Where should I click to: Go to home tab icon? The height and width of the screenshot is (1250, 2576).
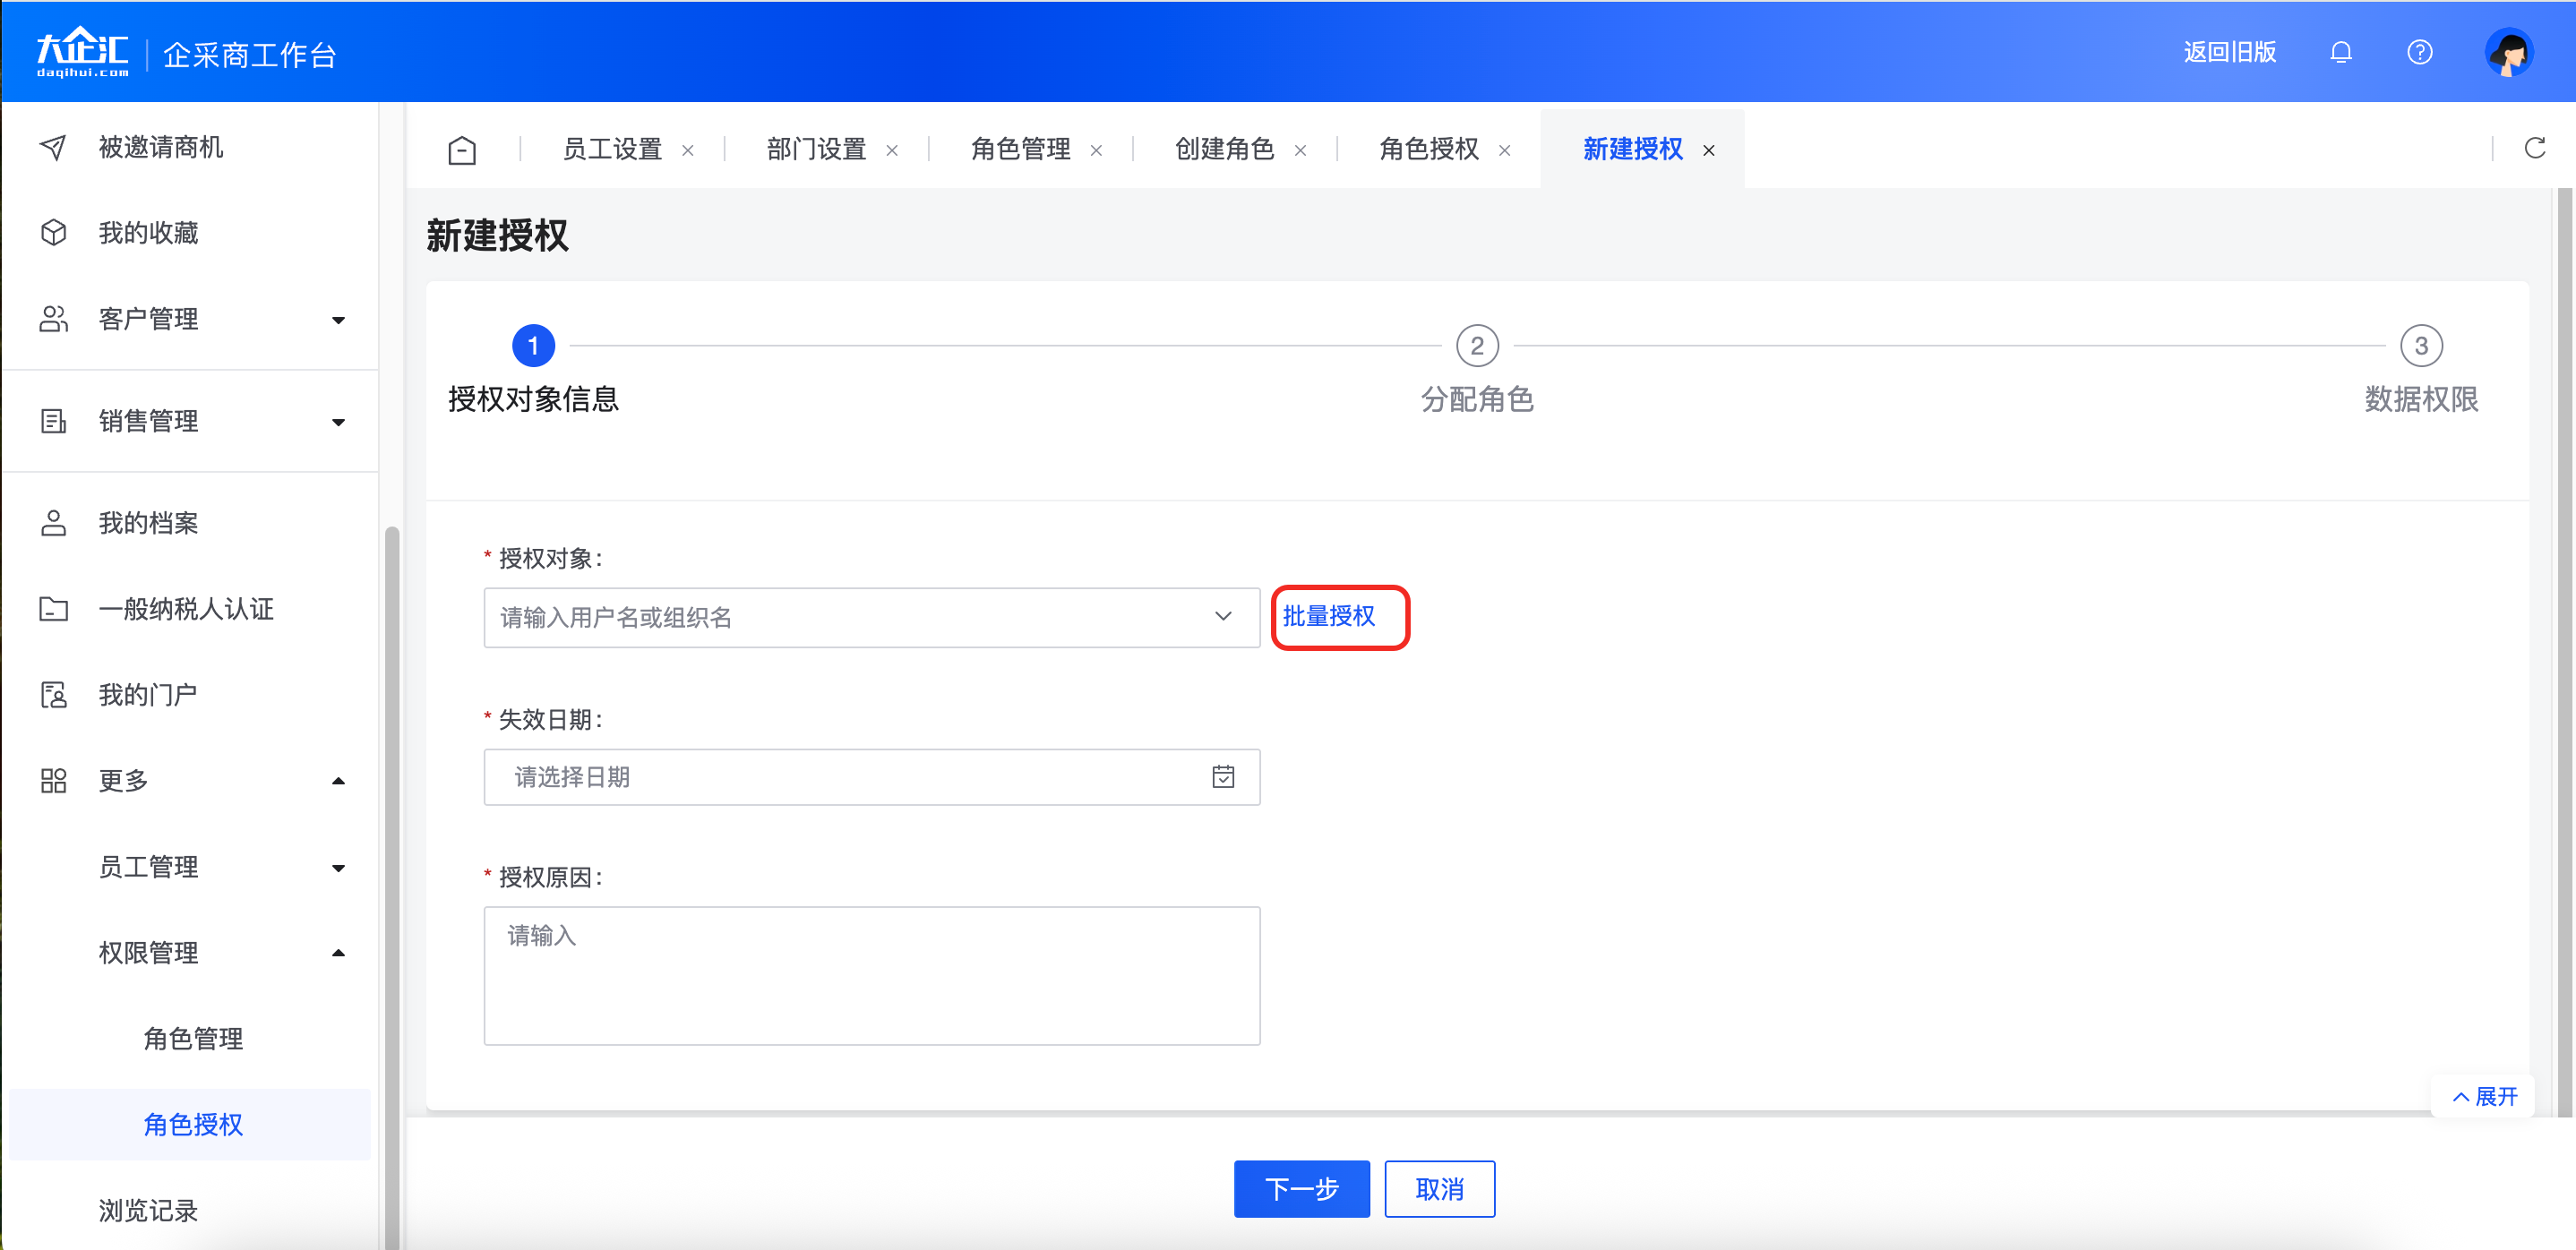pyautogui.click(x=462, y=150)
